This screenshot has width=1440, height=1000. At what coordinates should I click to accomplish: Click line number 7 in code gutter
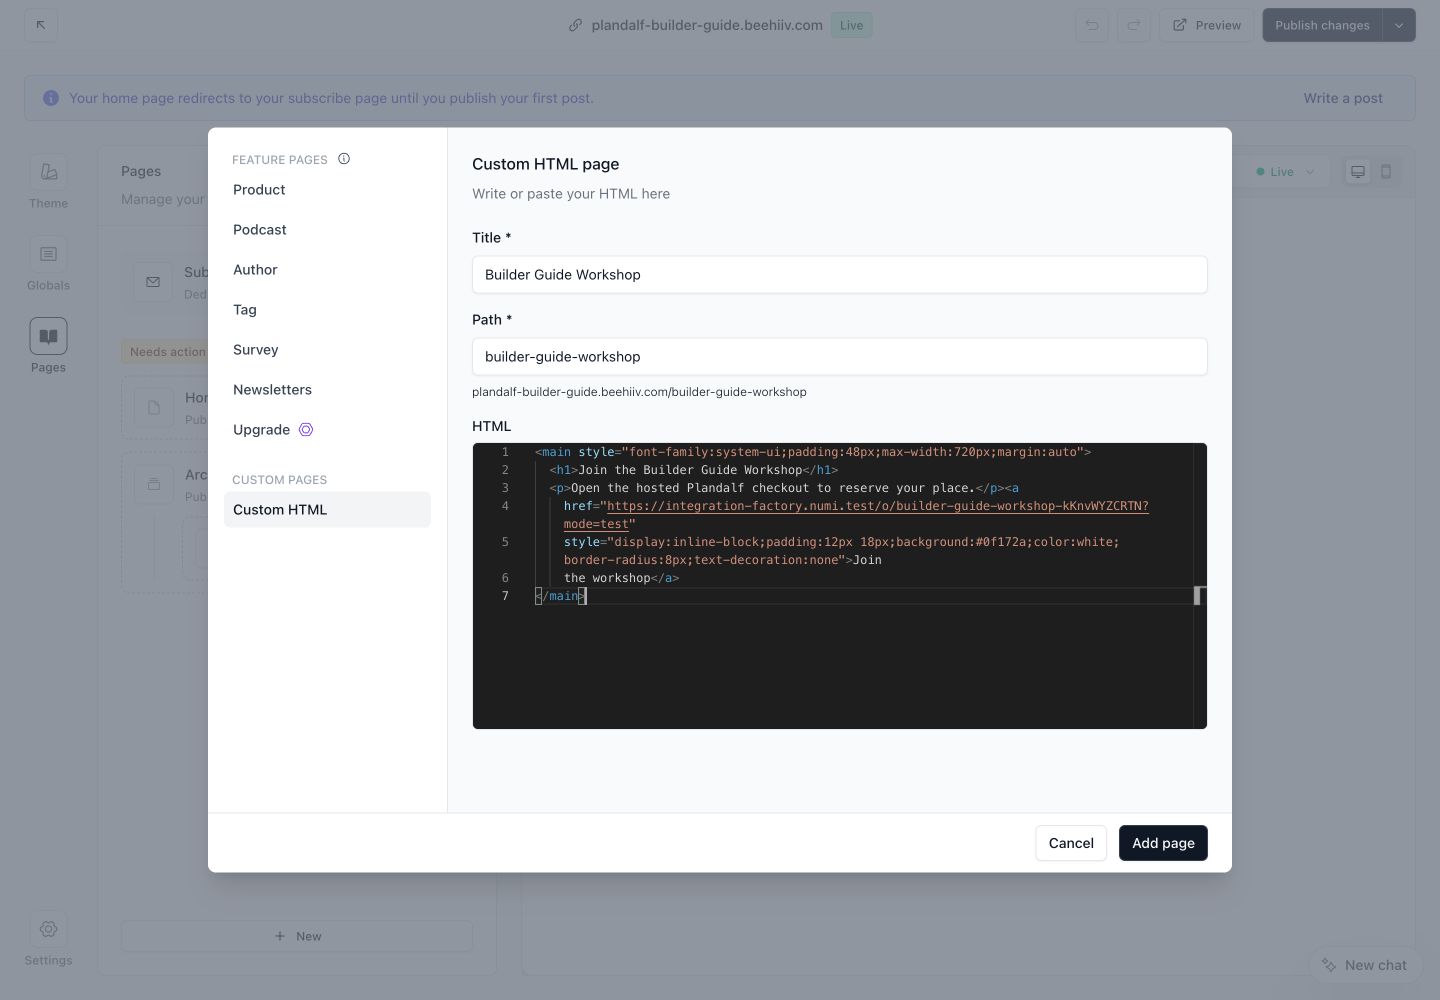tap(505, 596)
